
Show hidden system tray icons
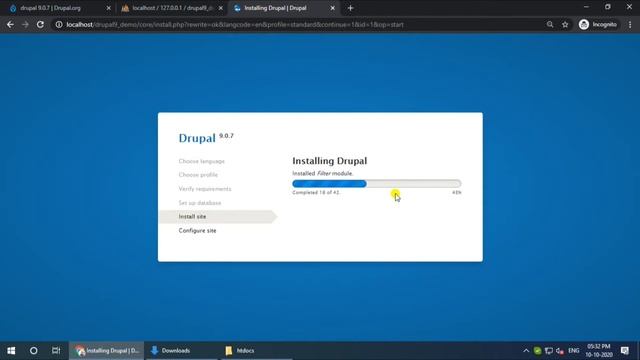click(526, 351)
